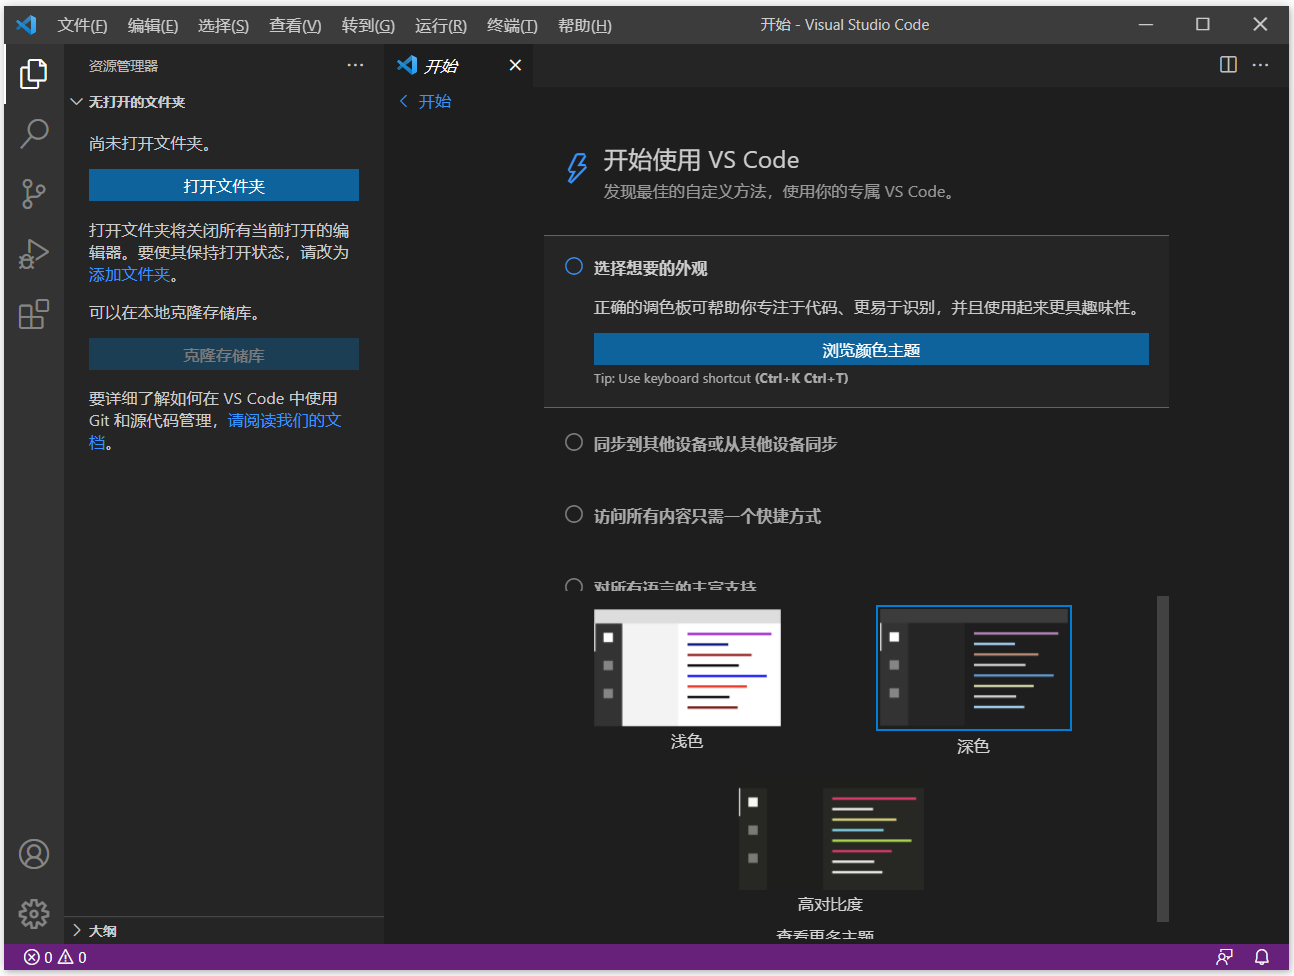
Task: Open the Extensions view icon
Action: pyautogui.click(x=34, y=314)
